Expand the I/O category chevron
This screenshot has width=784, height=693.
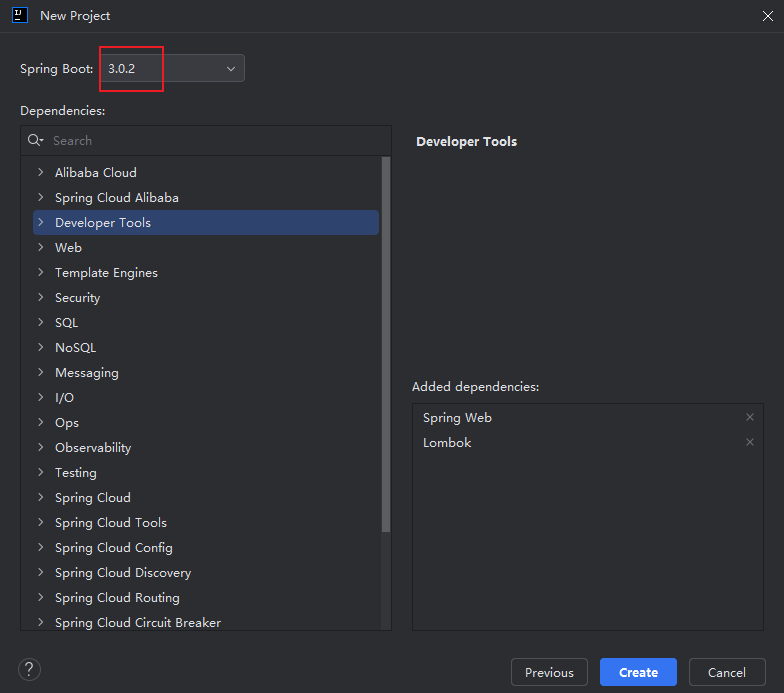pos(41,398)
